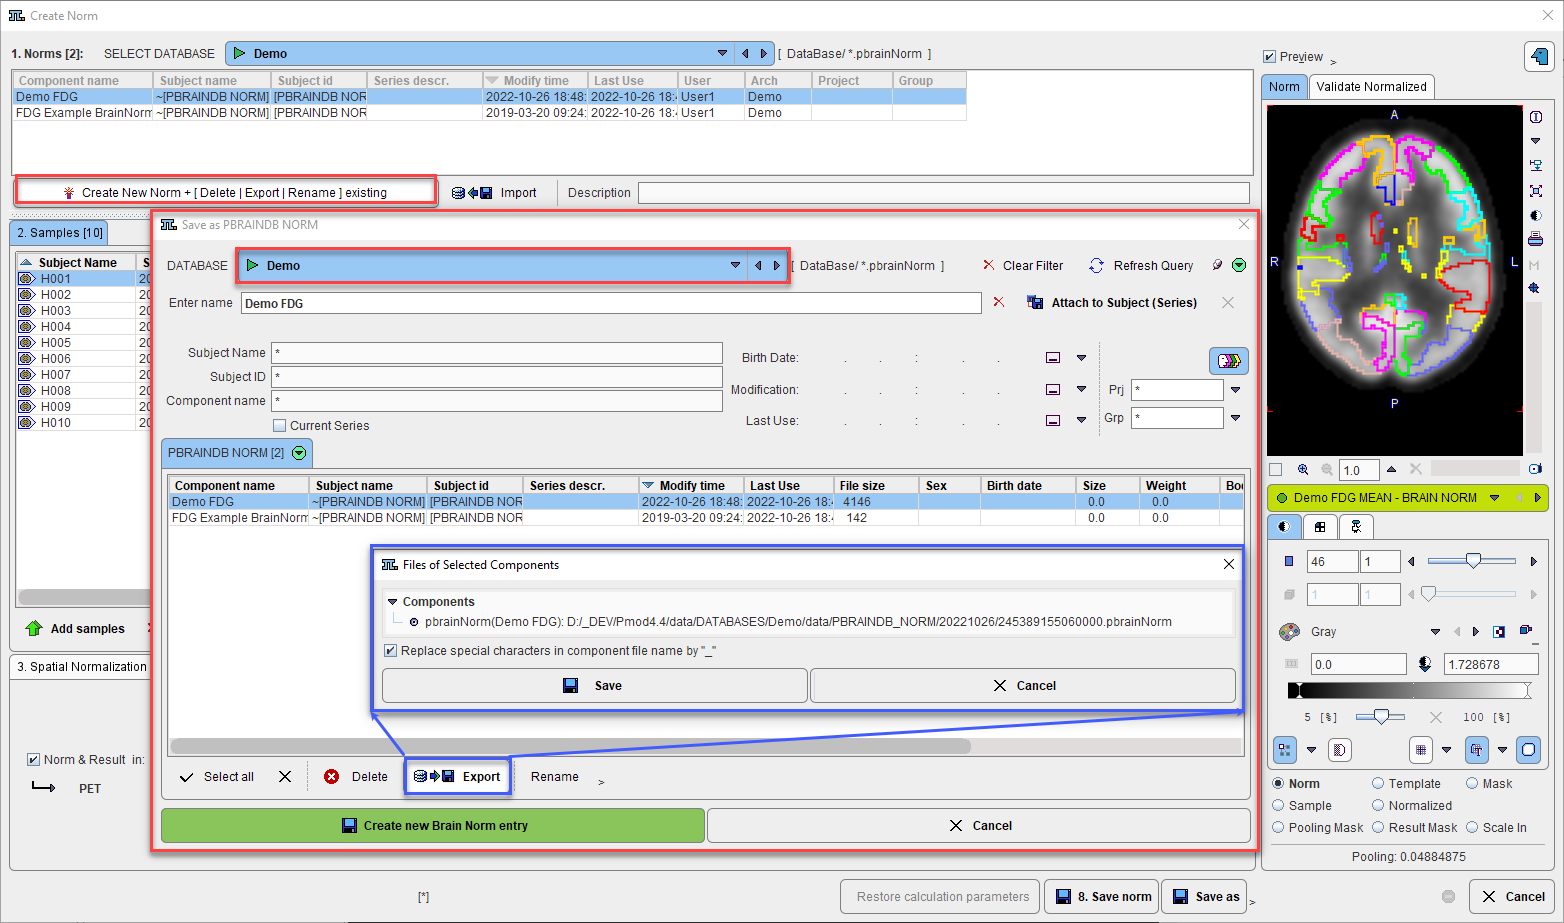Click the colorful filter button right of Birth Date
Screen dimensions: 1564x923
pyautogui.click(x=1228, y=360)
